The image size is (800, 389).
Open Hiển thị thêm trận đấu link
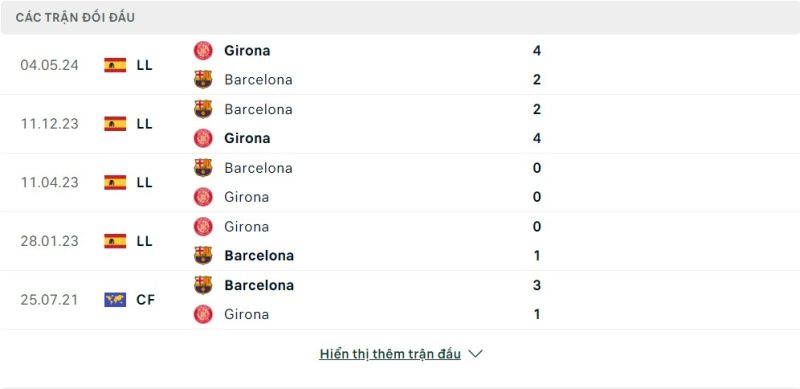point(390,354)
